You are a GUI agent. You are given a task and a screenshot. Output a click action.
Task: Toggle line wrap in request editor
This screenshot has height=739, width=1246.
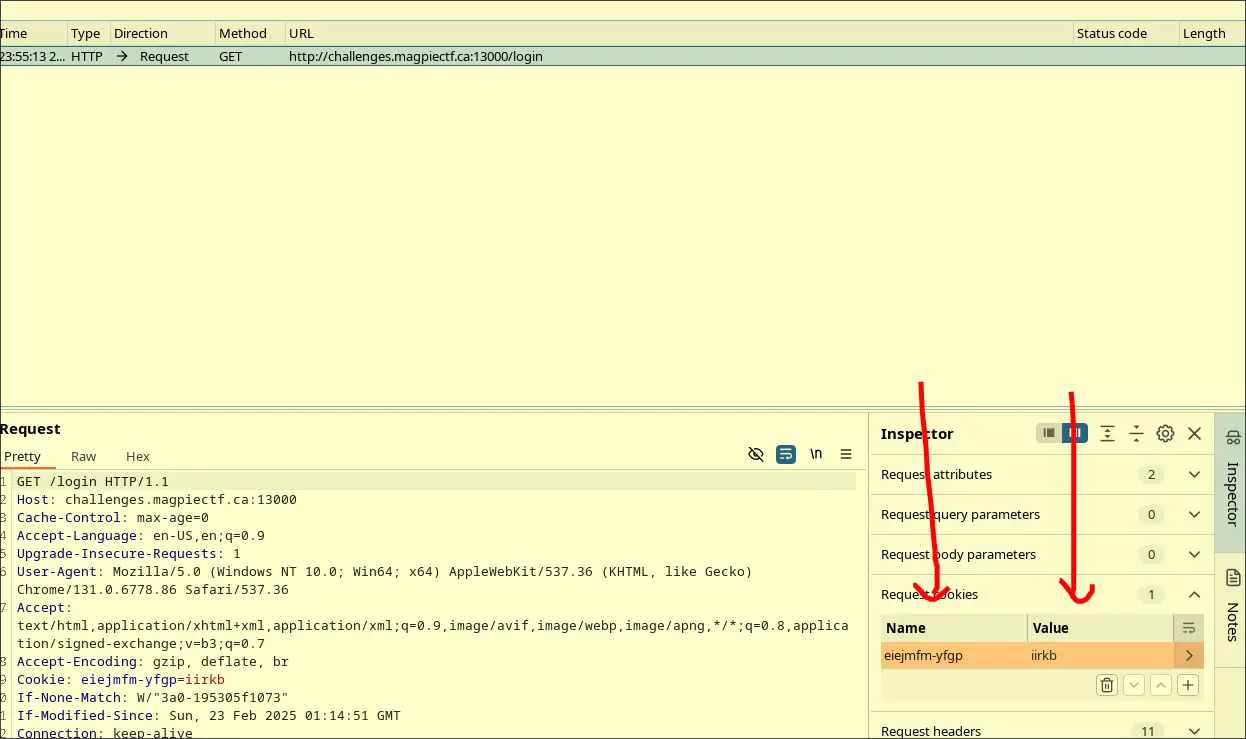[x=786, y=454]
